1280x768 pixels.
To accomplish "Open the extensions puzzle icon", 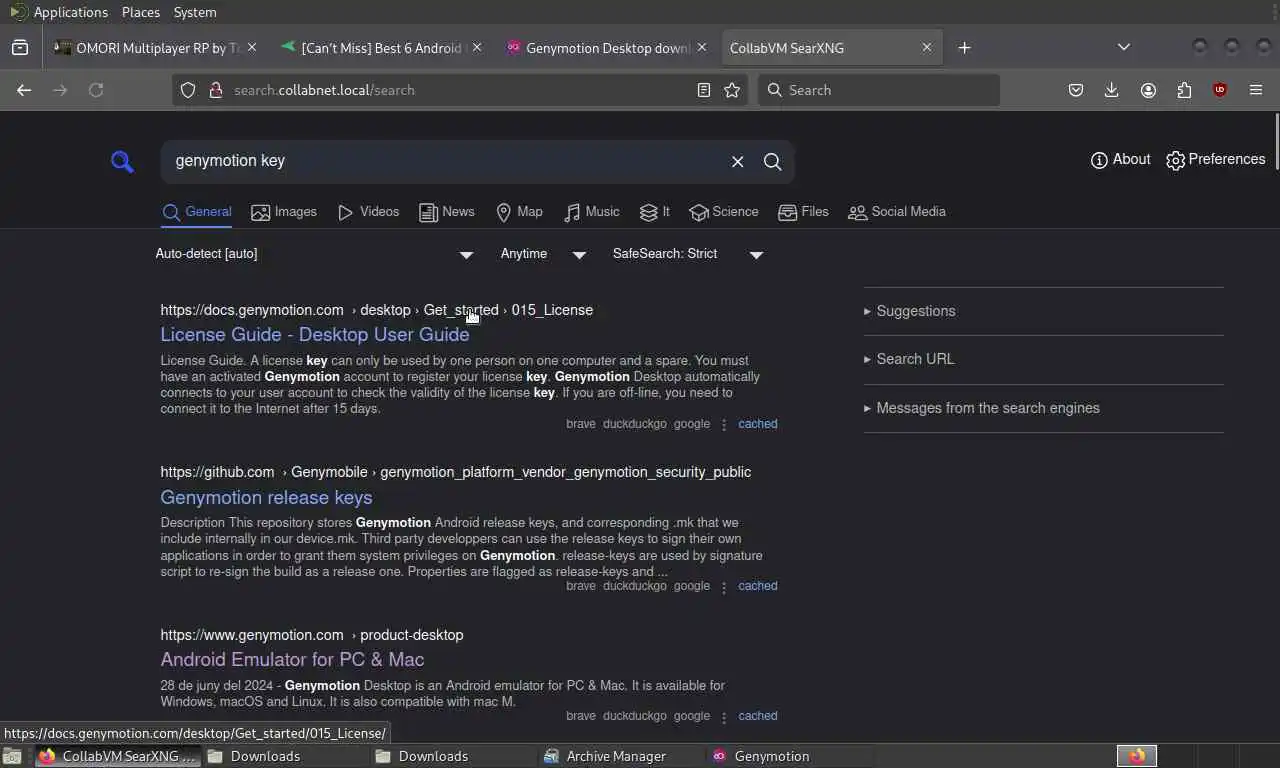I will pos(1184,90).
